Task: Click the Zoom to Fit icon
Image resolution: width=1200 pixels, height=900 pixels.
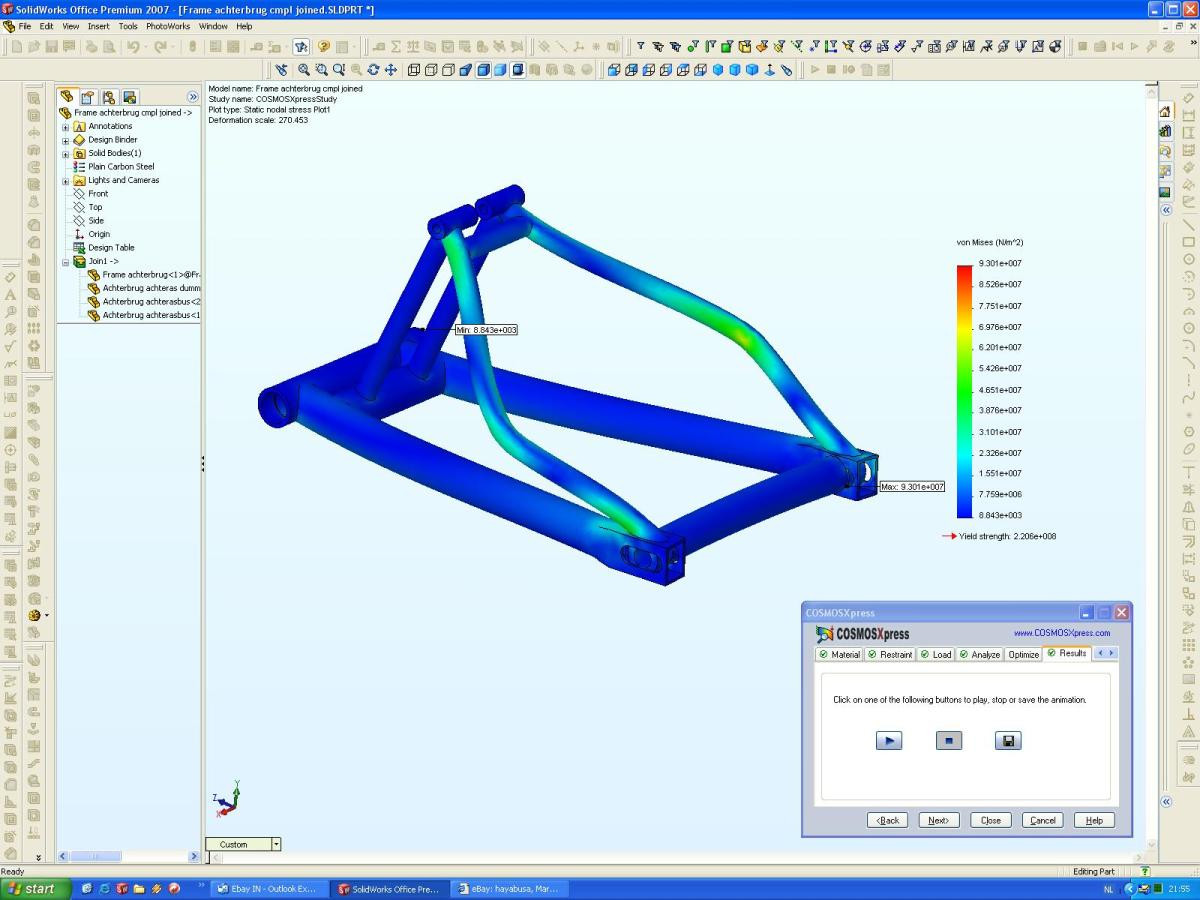Action: tap(304, 70)
